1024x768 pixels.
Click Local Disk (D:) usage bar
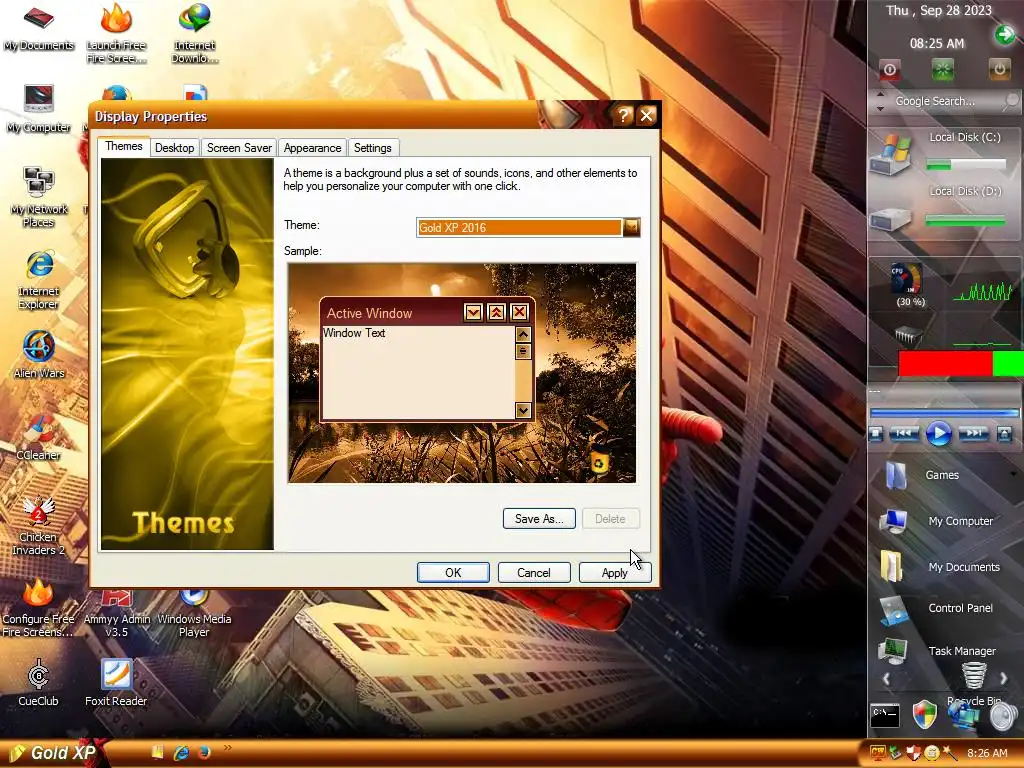966,221
